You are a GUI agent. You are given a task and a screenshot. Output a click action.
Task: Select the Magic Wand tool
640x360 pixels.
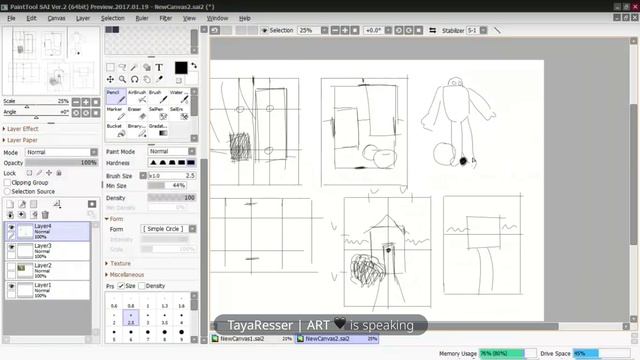click(134, 67)
